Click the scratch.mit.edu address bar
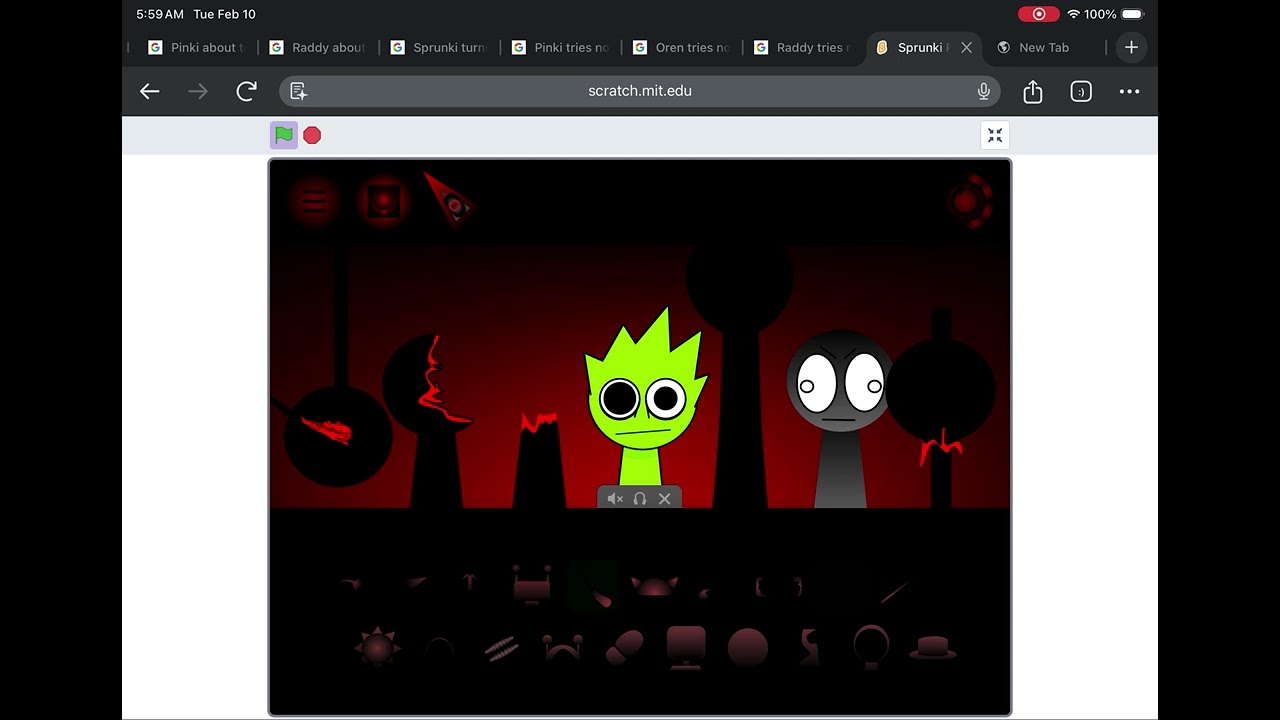Image resolution: width=1280 pixels, height=720 pixels. (x=640, y=91)
